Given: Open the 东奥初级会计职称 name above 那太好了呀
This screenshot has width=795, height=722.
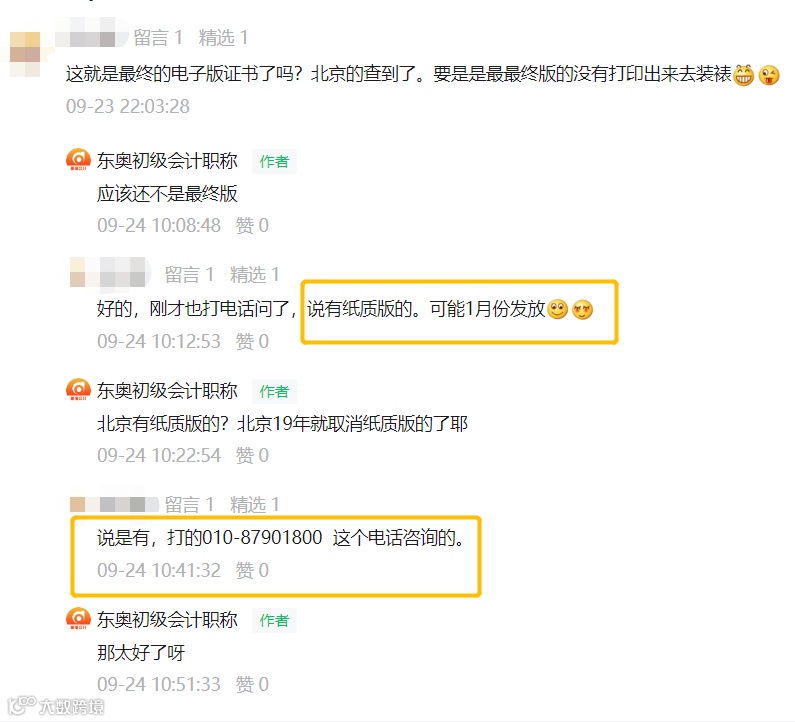Looking at the screenshot, I should tap(167, 620).
